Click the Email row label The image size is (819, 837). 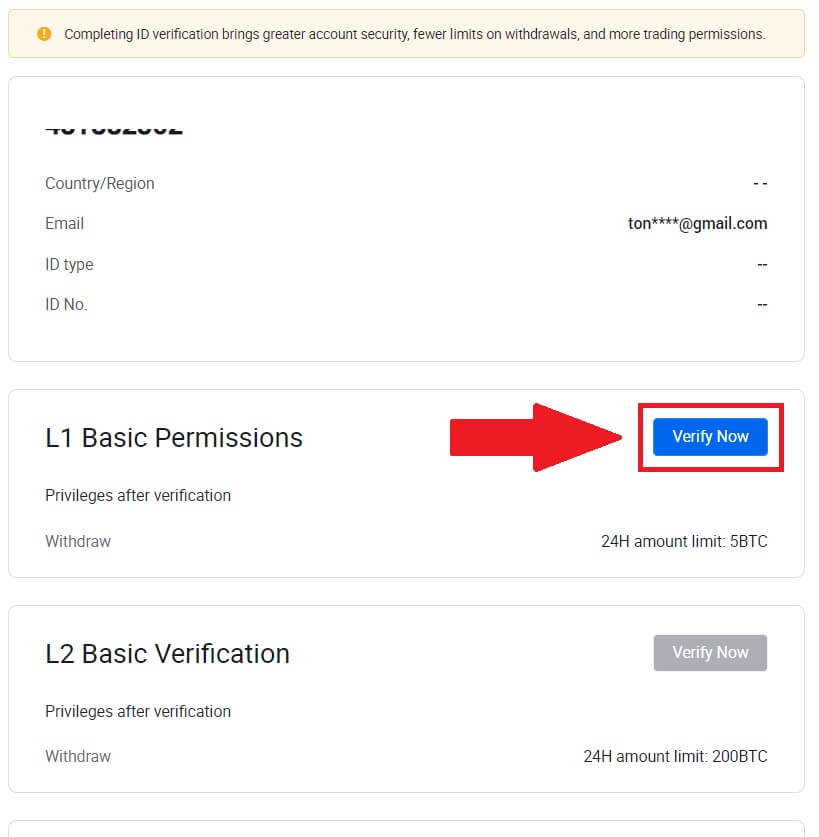point(64,223)
